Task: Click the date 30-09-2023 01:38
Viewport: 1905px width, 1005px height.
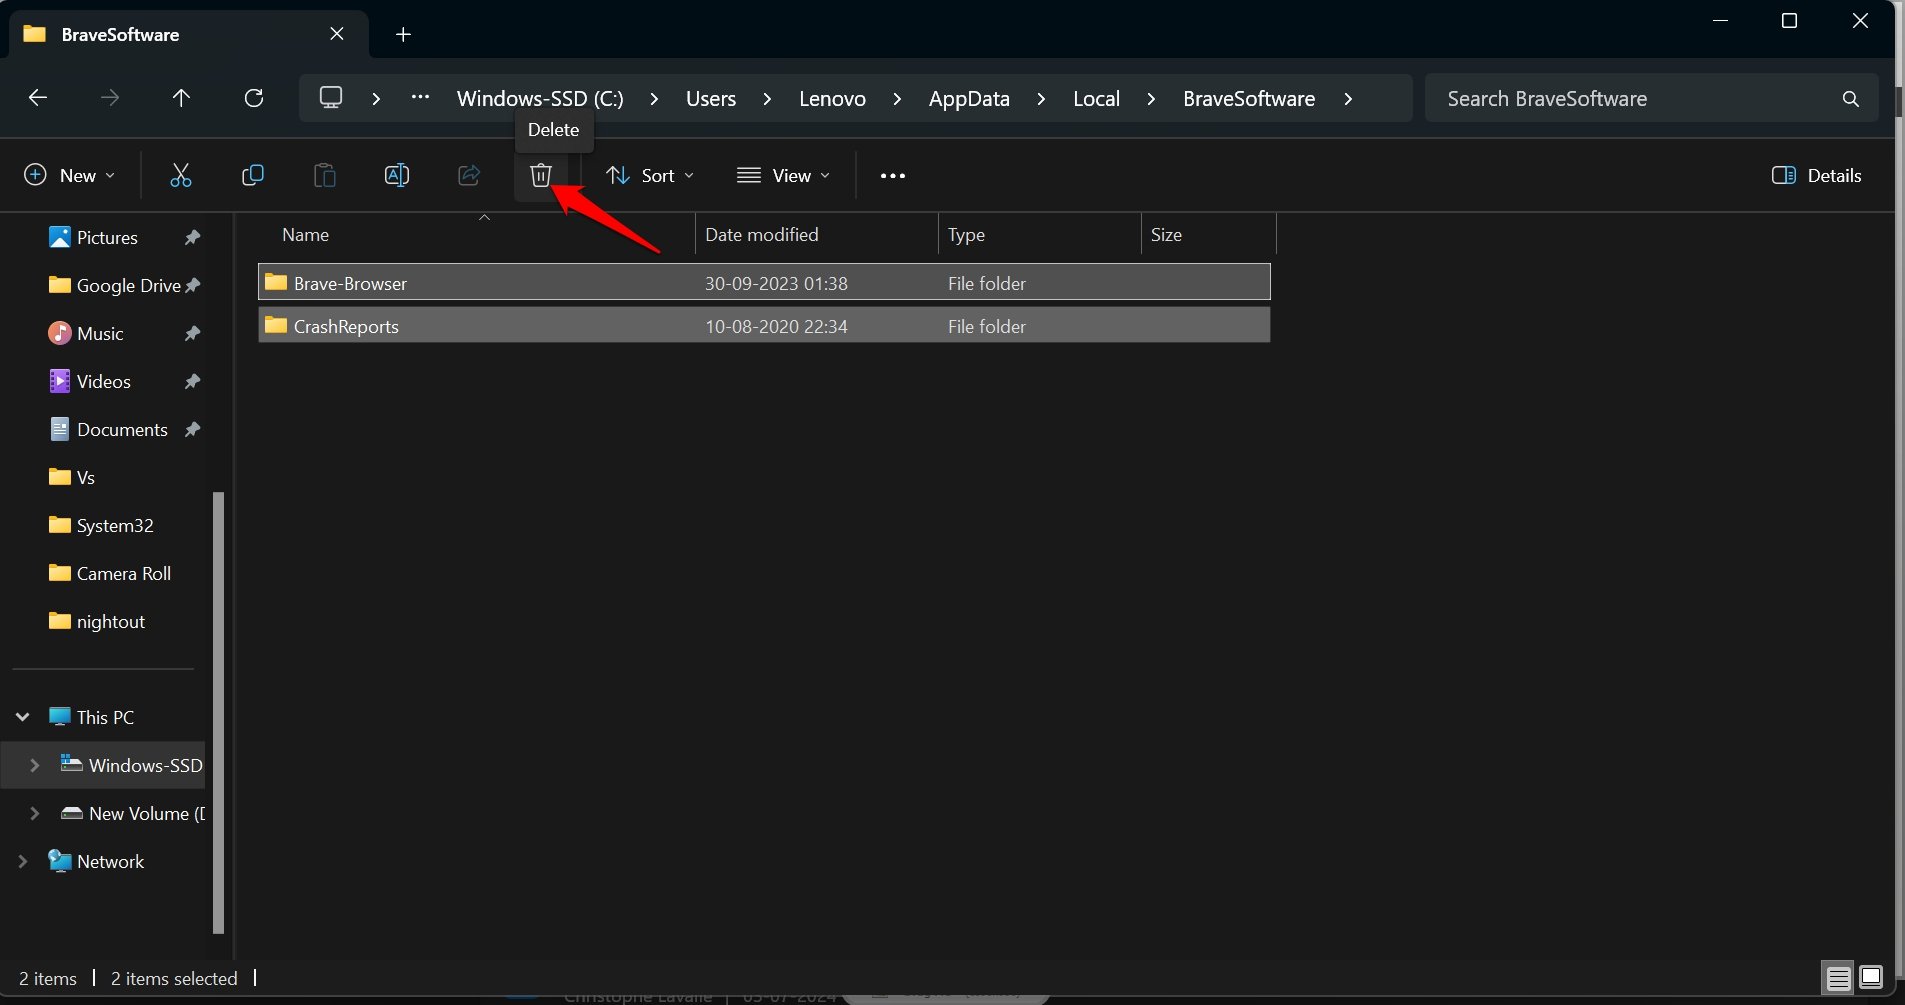Action: pos(776,284)
